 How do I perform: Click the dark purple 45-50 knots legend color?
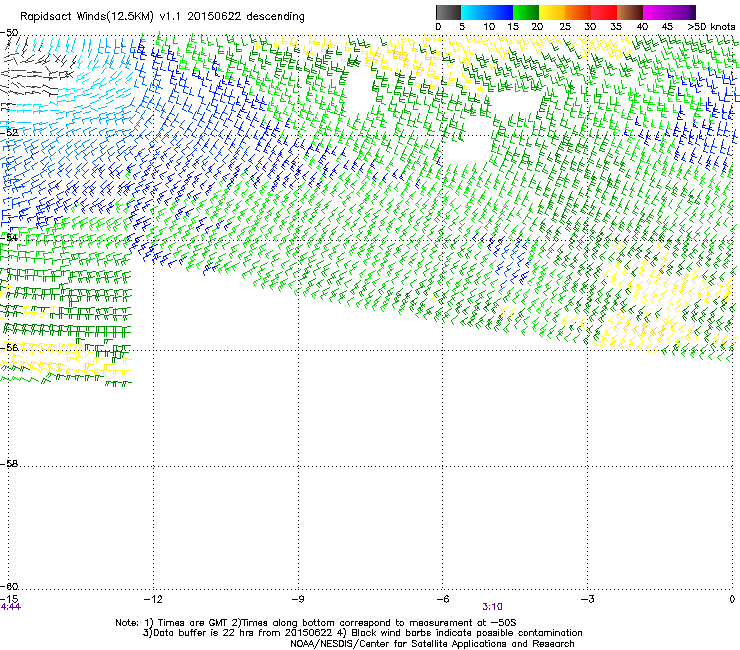[x=682, y=12]
